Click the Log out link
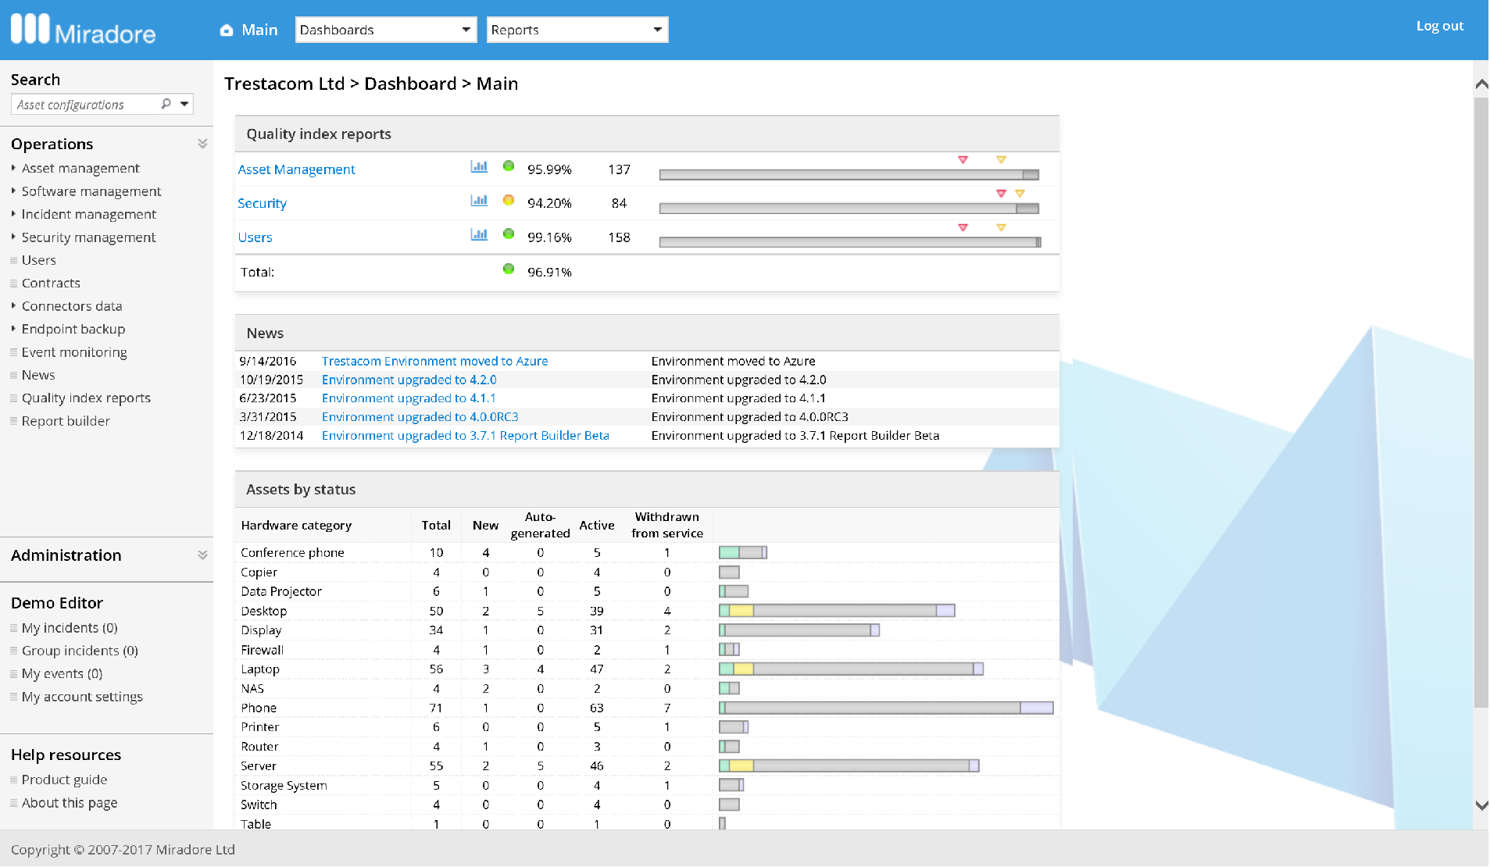The height and width of the screenshot is (867, 1490). [1439, 26]
